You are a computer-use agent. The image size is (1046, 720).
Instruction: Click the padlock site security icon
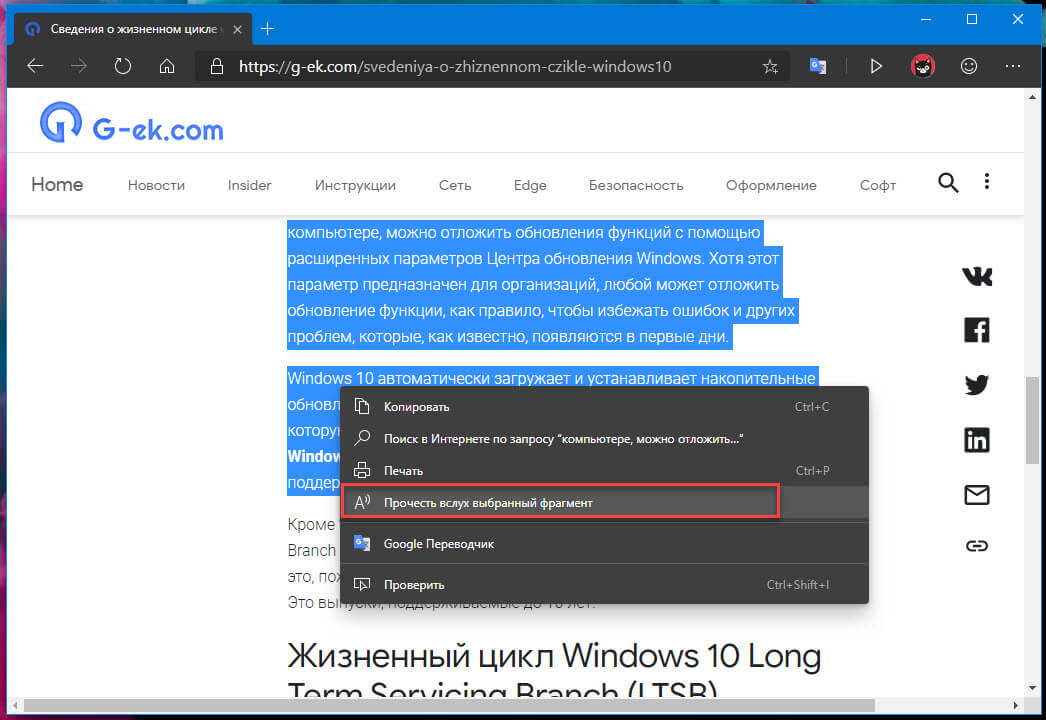(x=216, y=66)
